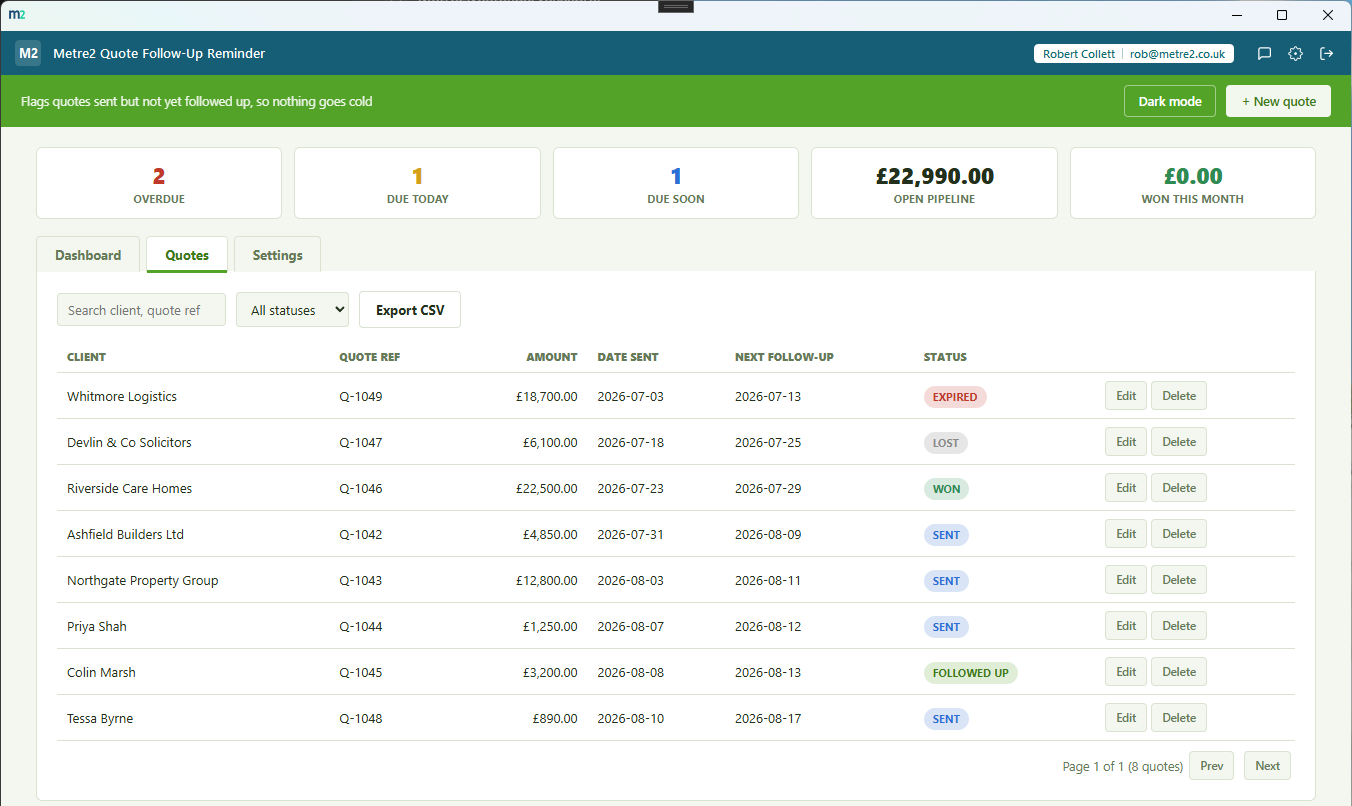Click Colin Marsh follow-up date 2026-08-13

click(x=768, y=673)
